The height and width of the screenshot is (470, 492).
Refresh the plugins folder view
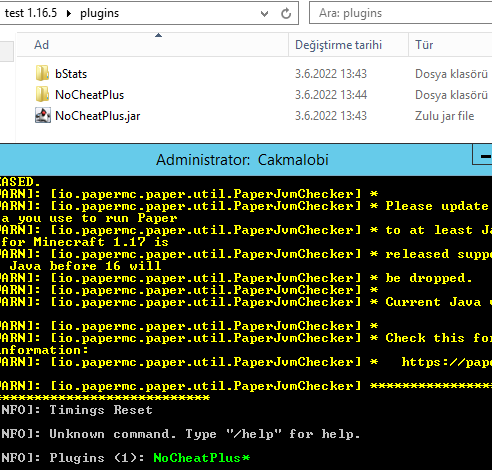(286, 13)
